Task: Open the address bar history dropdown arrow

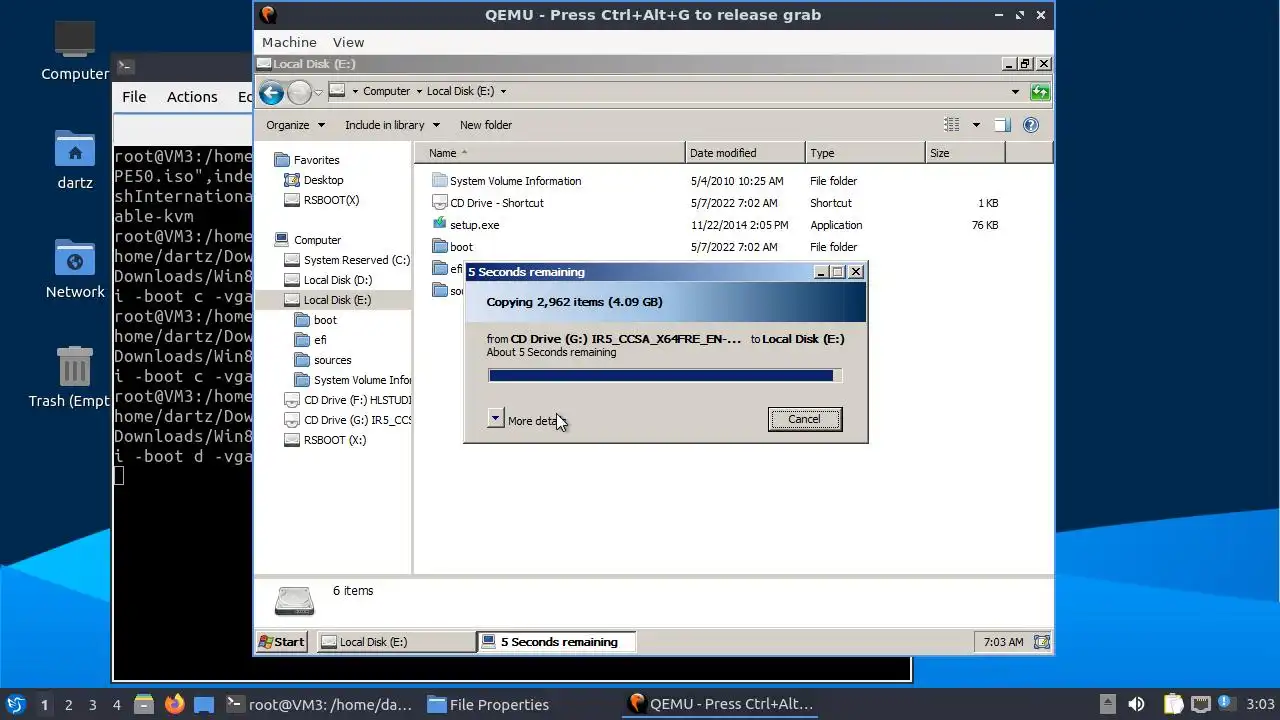Action: click(1015, 92)
